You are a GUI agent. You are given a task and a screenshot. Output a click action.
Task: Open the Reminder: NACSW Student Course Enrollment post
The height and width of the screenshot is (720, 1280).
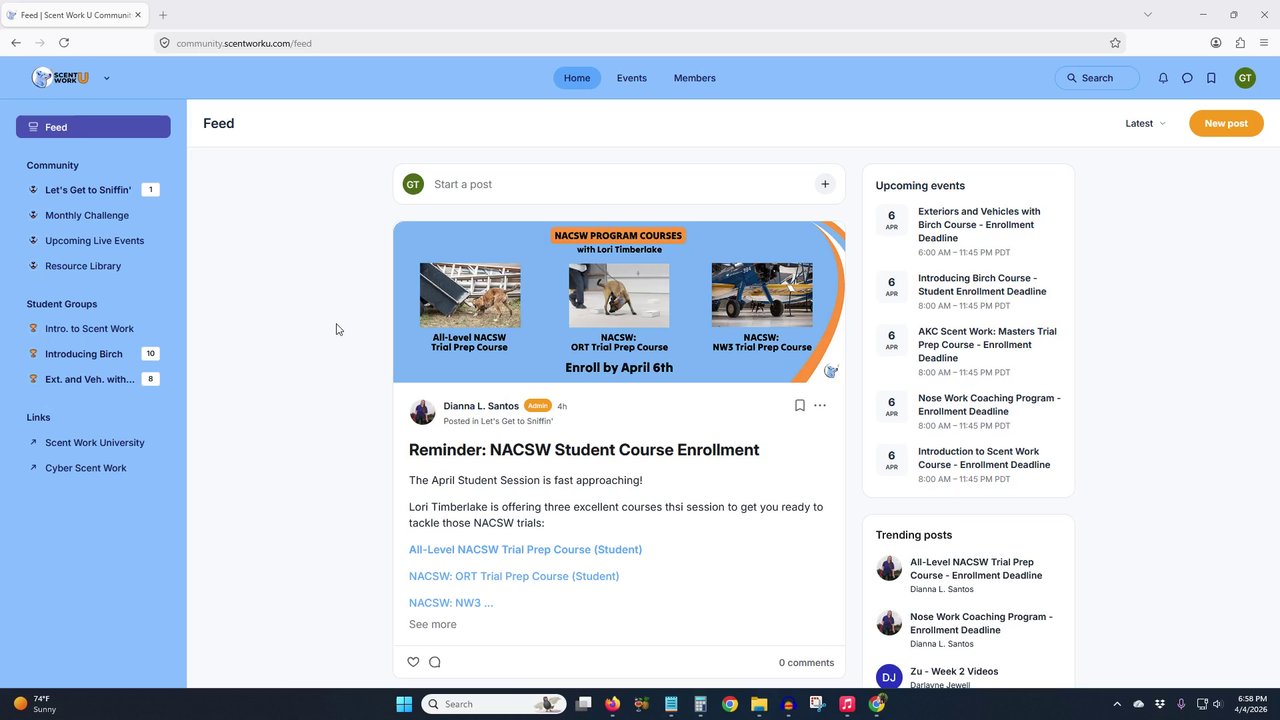pos(584,450)
